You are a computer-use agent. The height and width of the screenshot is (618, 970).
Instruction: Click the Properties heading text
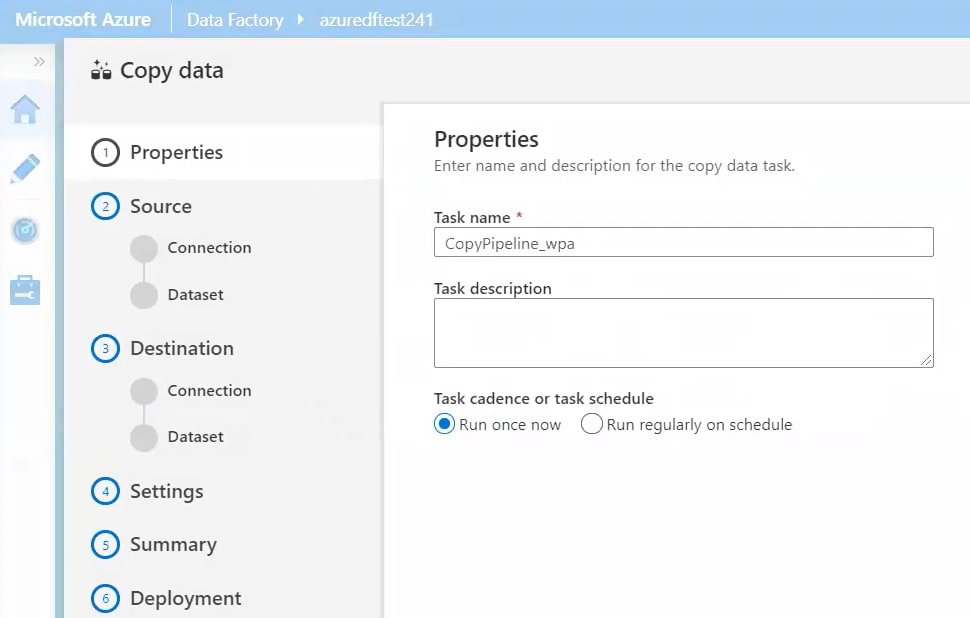coord(486,139)
